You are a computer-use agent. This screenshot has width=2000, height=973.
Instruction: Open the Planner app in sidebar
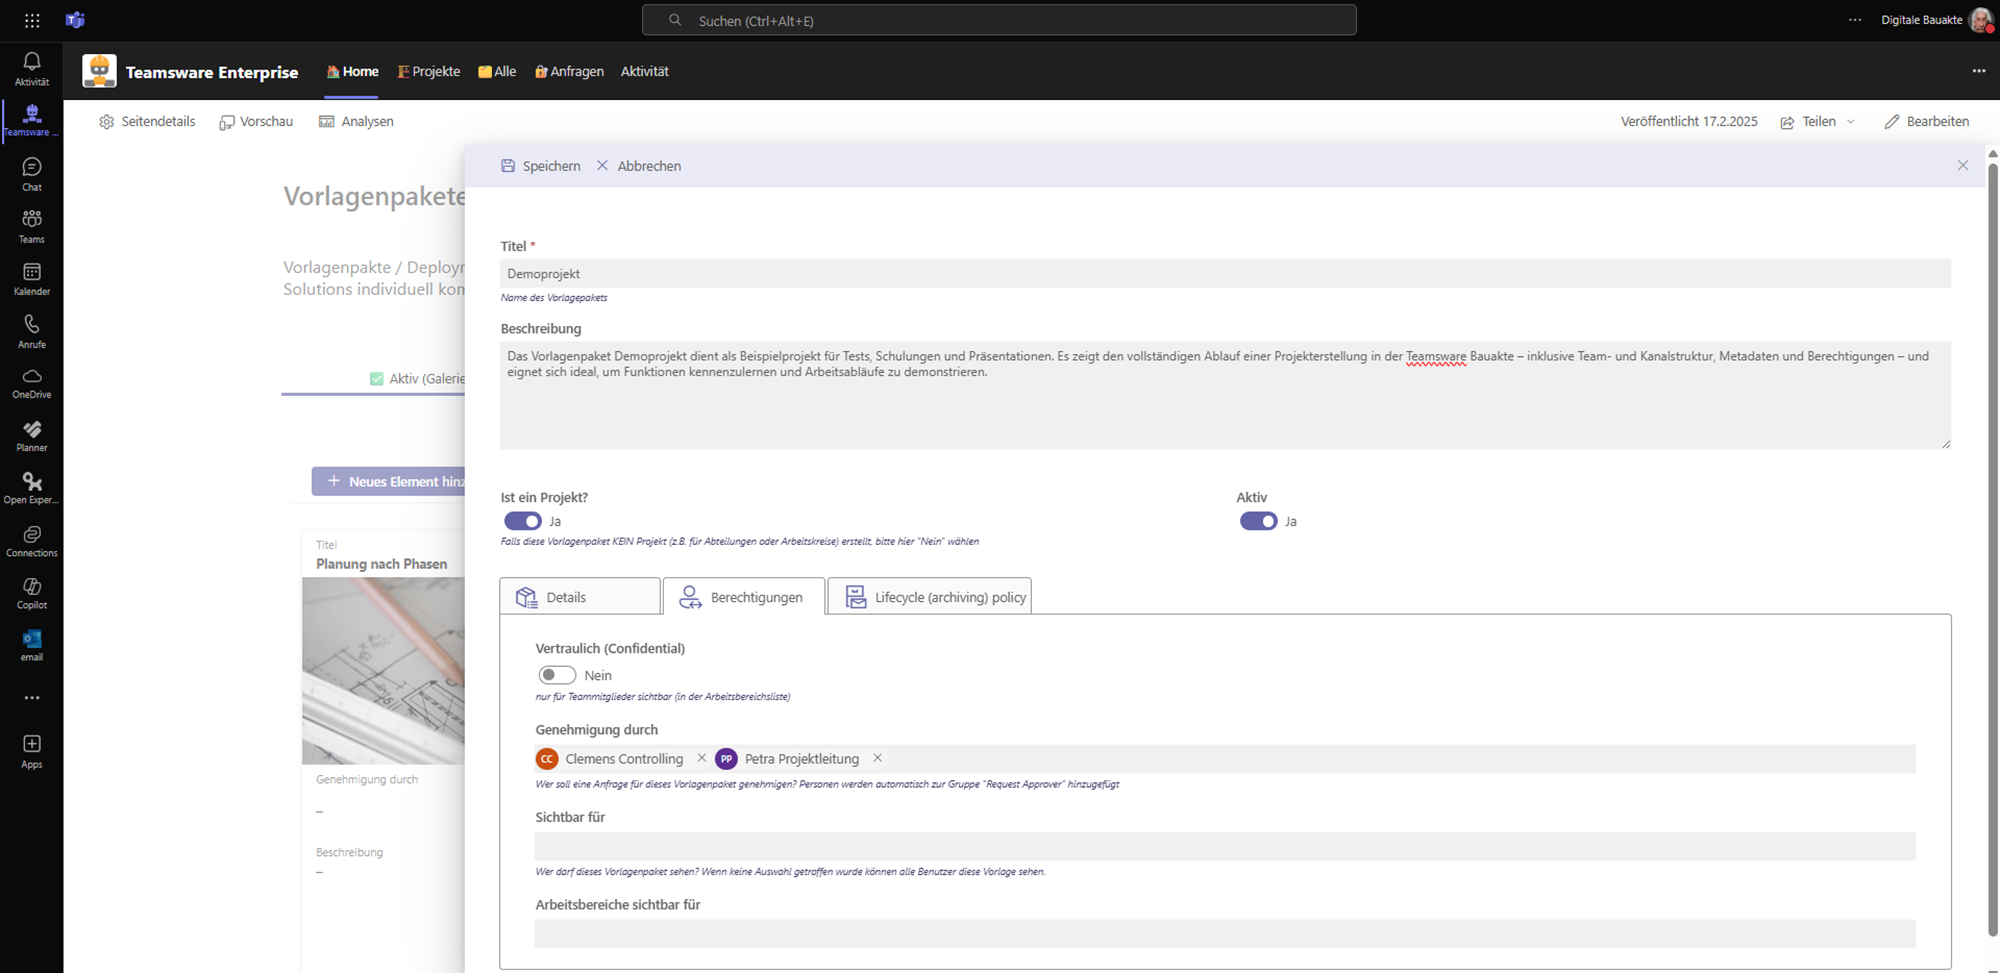pos(32,436)
